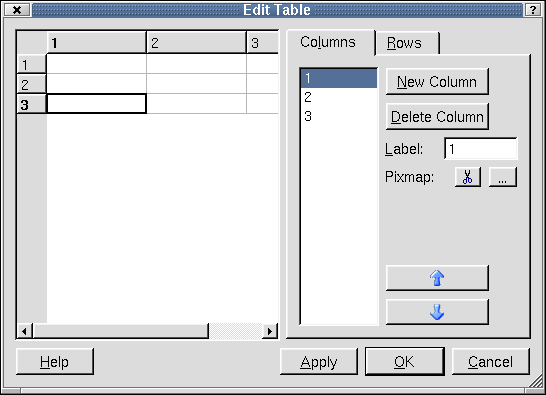546x395 pixels.
Task: Select the Columns tab
Action: (x=328, y=42)
